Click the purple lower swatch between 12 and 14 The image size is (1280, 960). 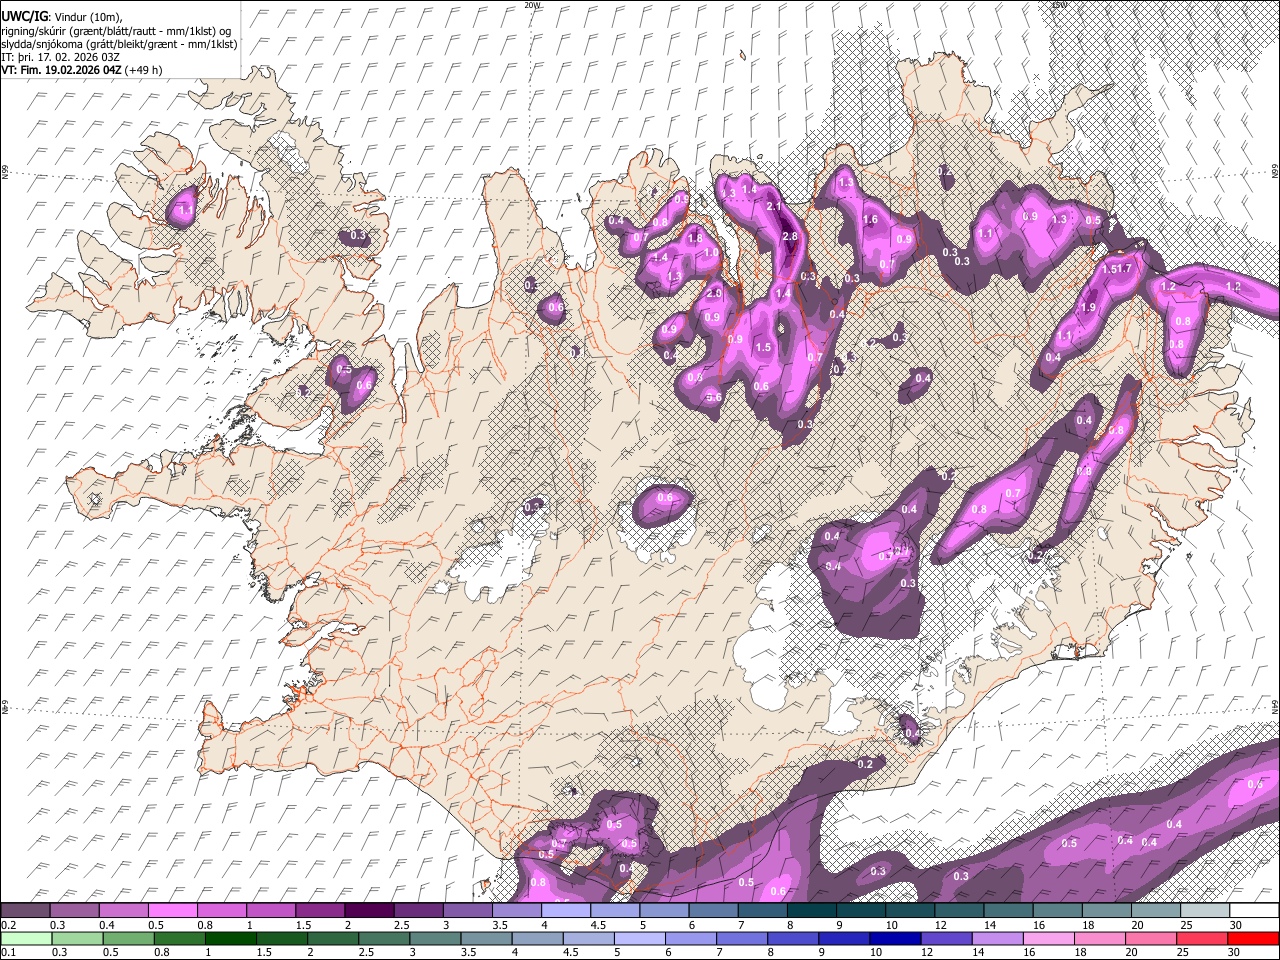(x=947, y=939)
